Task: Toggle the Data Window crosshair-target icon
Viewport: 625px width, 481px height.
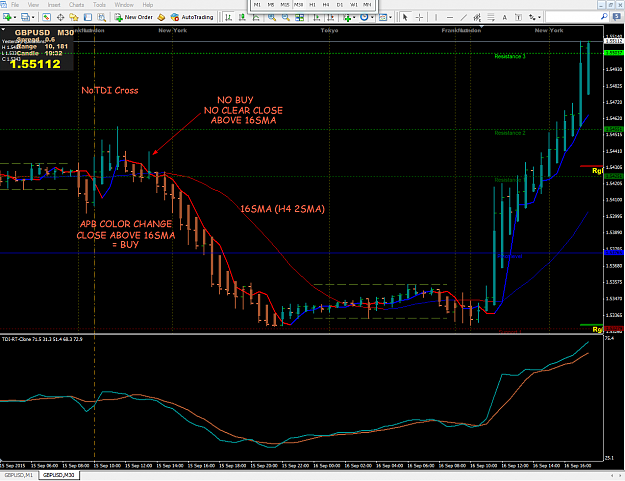Action: [60, 17]
